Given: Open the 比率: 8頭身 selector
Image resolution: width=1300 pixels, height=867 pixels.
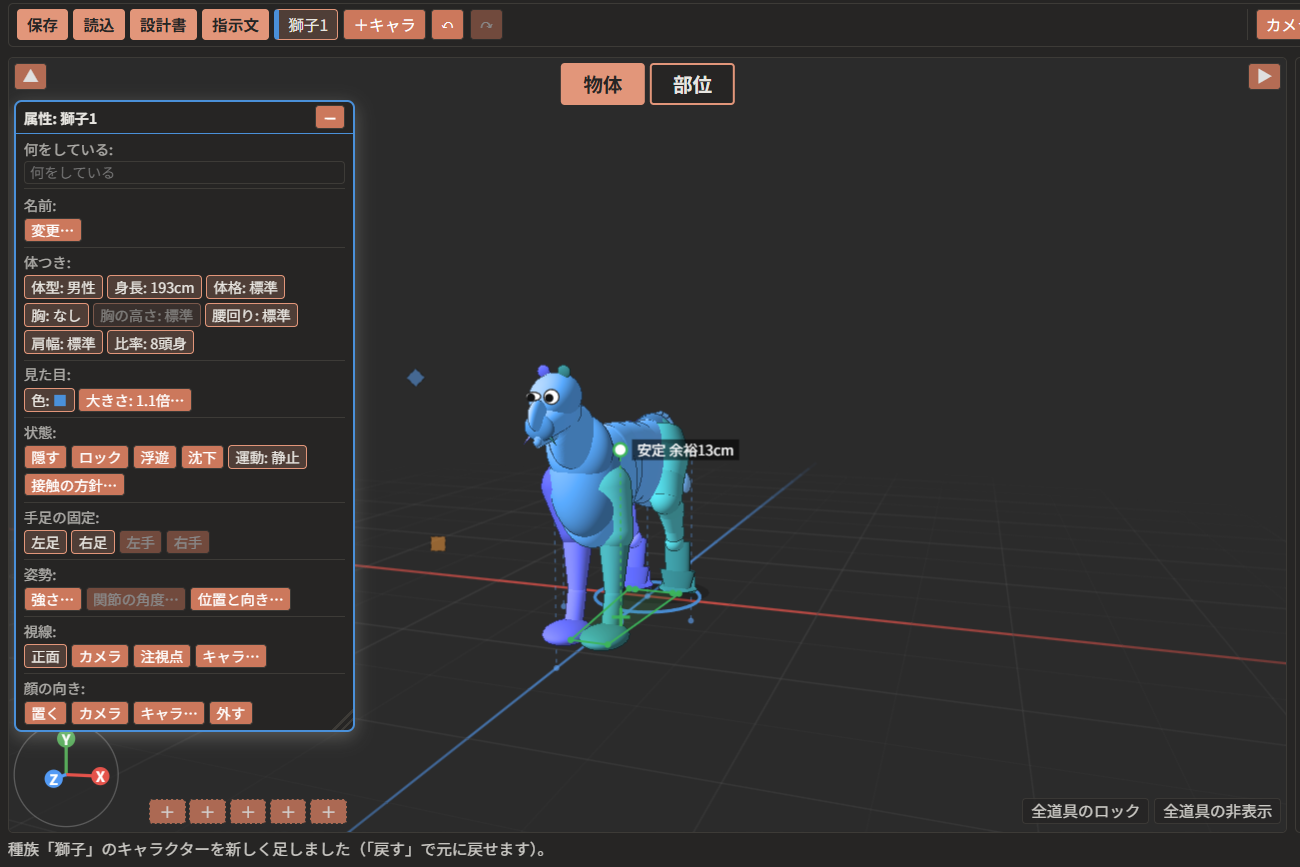Looking at the screenshot, I should coord(150,343).
